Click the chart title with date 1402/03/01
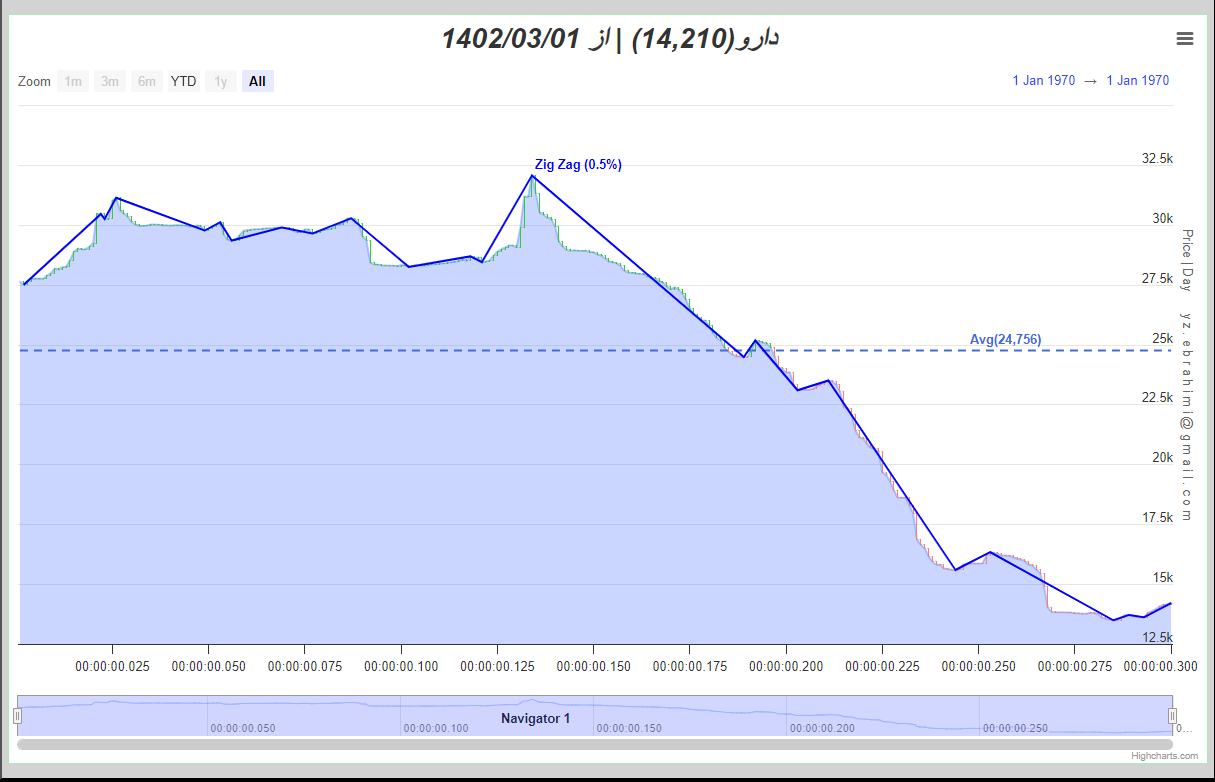The width and height of the screenshot is (1215, 782). (610, 39)
